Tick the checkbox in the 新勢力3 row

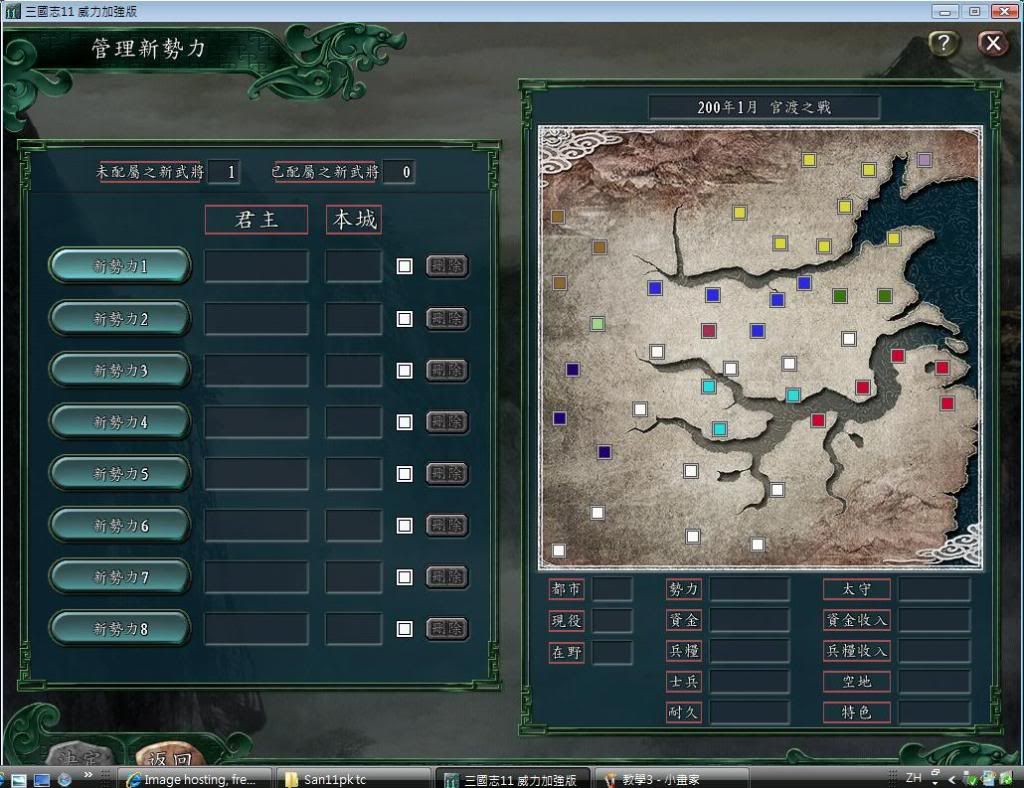[x=405, y=370]
